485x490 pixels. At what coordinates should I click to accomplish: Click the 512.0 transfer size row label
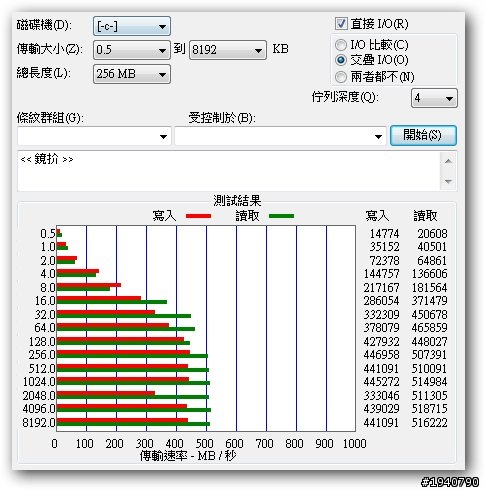coord(42,369)
